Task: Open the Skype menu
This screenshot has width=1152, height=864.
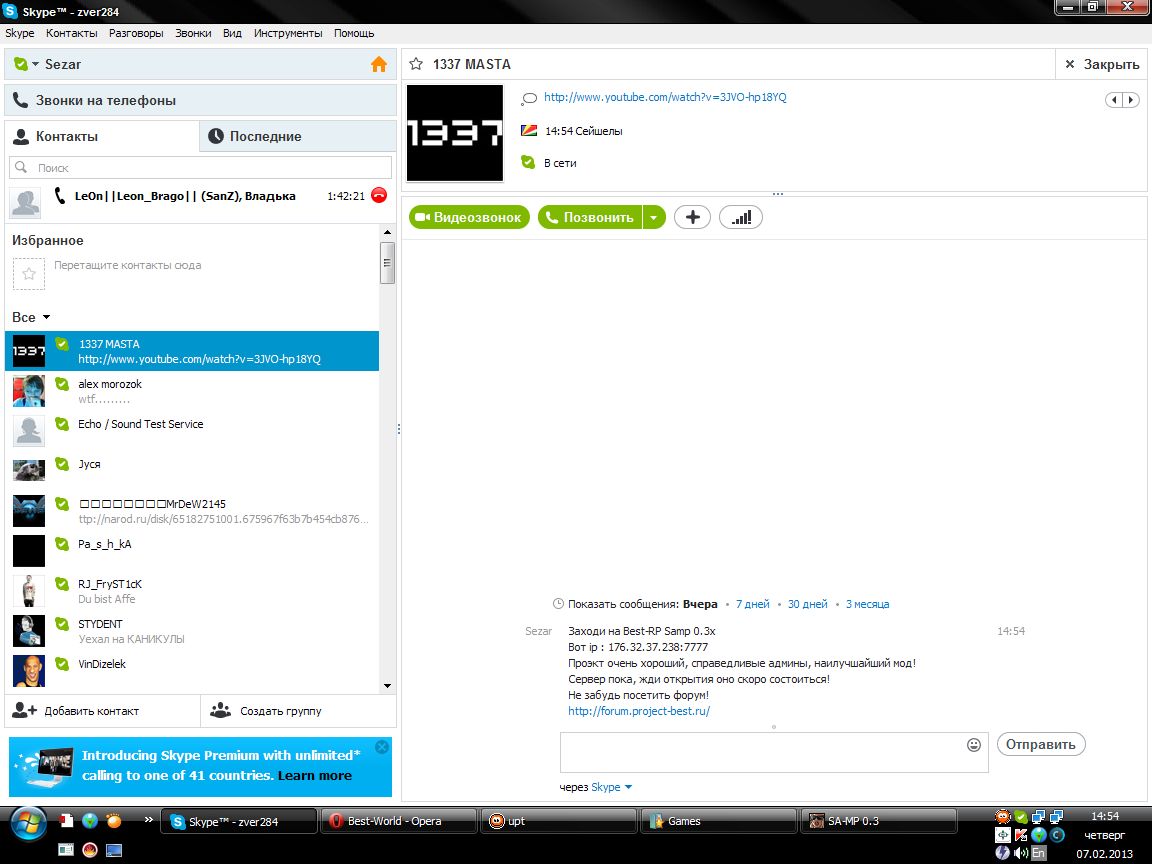Action: coord(20,33)
